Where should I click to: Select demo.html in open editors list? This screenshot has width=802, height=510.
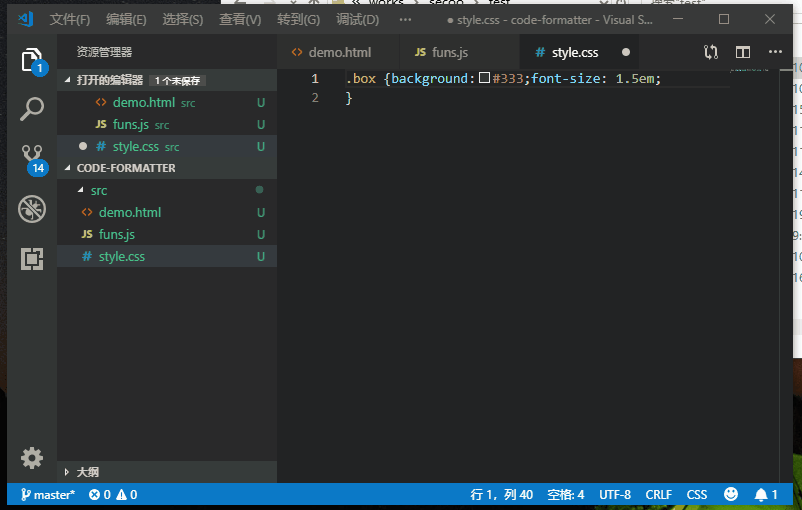click(167, 102)
